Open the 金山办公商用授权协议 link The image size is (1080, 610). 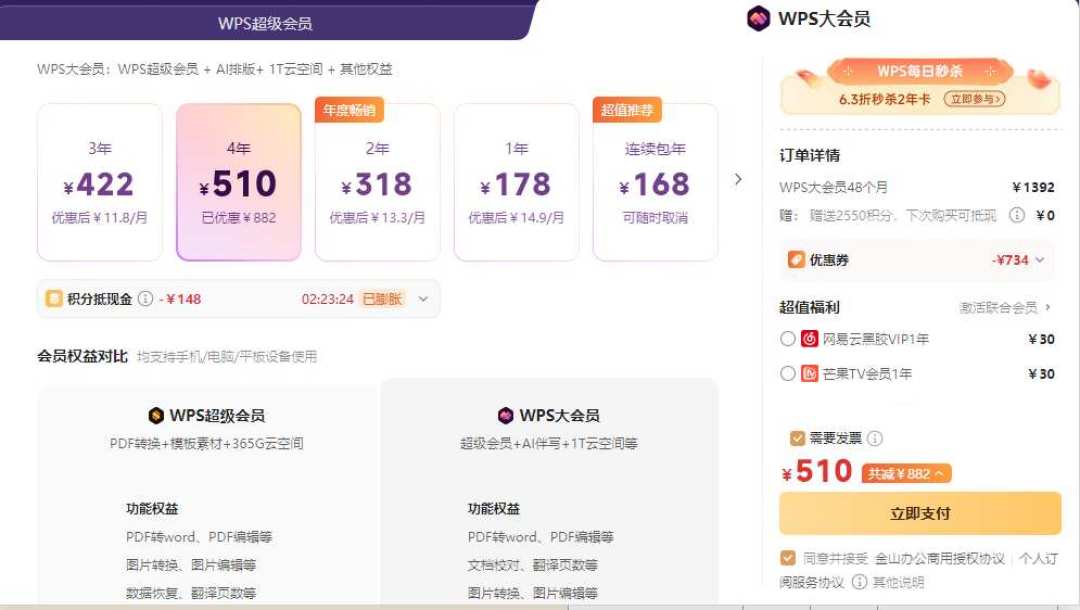coord(939,558)
